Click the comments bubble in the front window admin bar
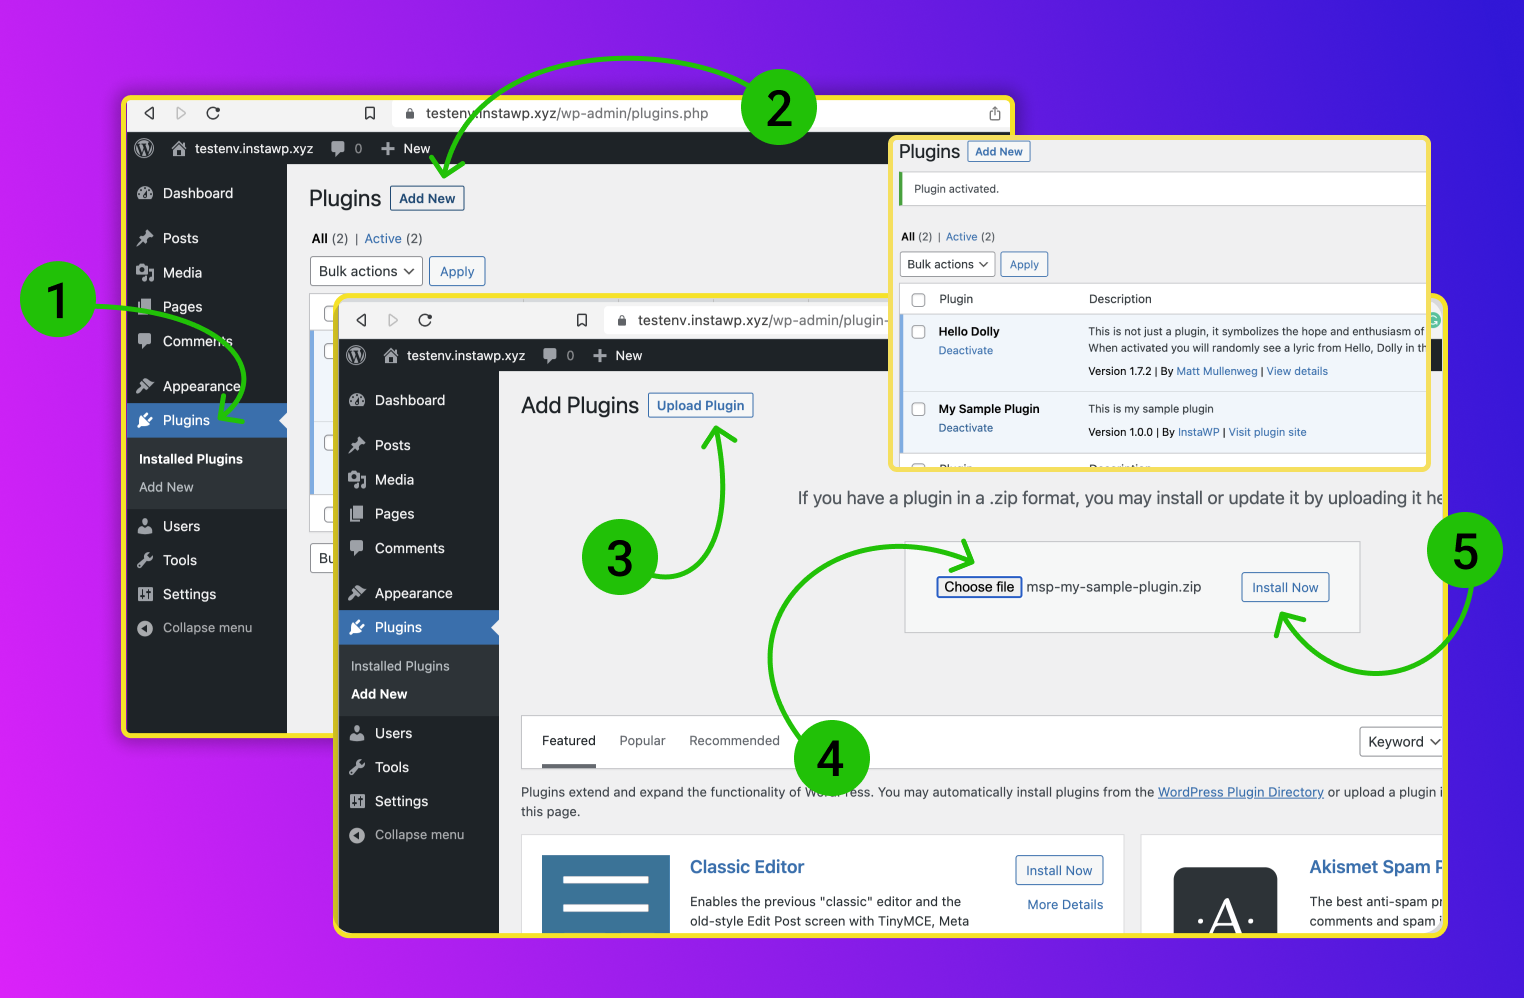Image resolution: width=1524 pixels, height=998 pixels. tap(550, 355)
